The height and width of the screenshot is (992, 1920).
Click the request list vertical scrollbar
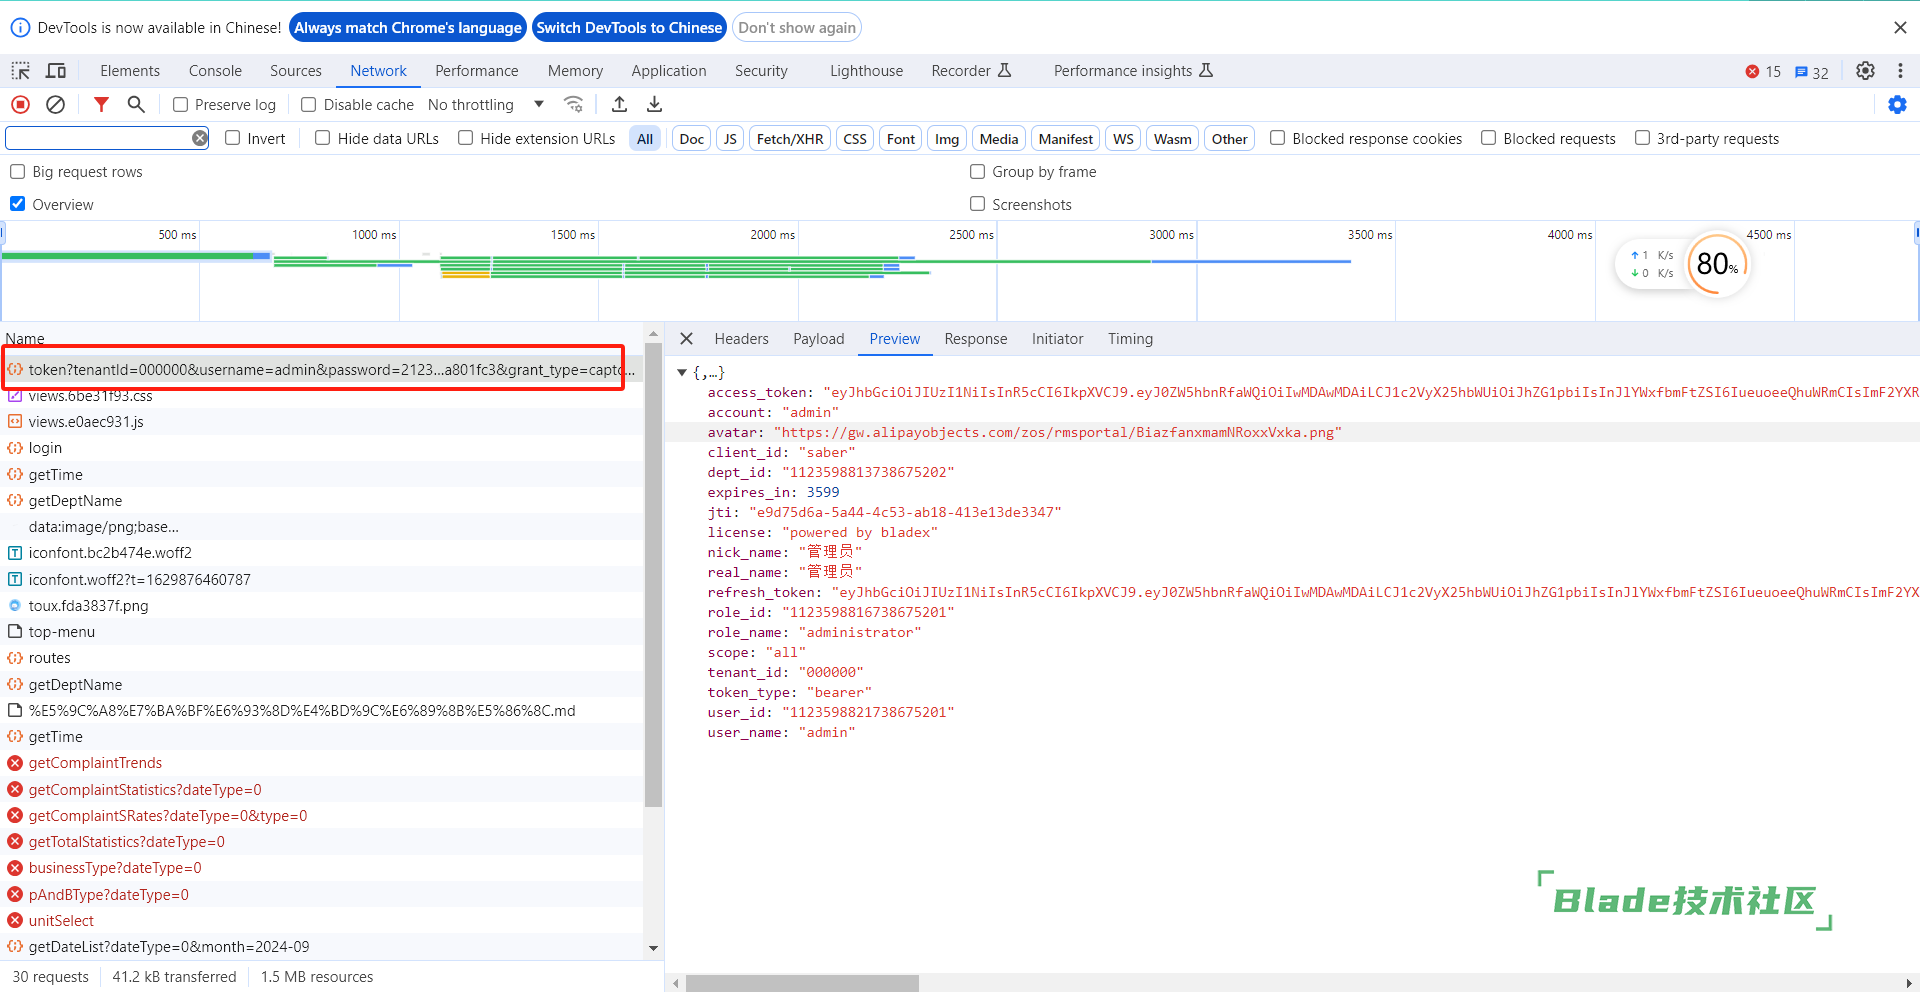pyautogui.click(x=653, y=575)
